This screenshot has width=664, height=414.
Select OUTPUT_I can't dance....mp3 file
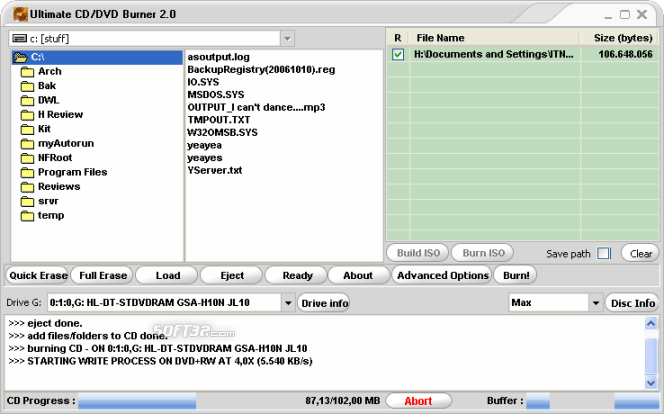click(256, 108)
